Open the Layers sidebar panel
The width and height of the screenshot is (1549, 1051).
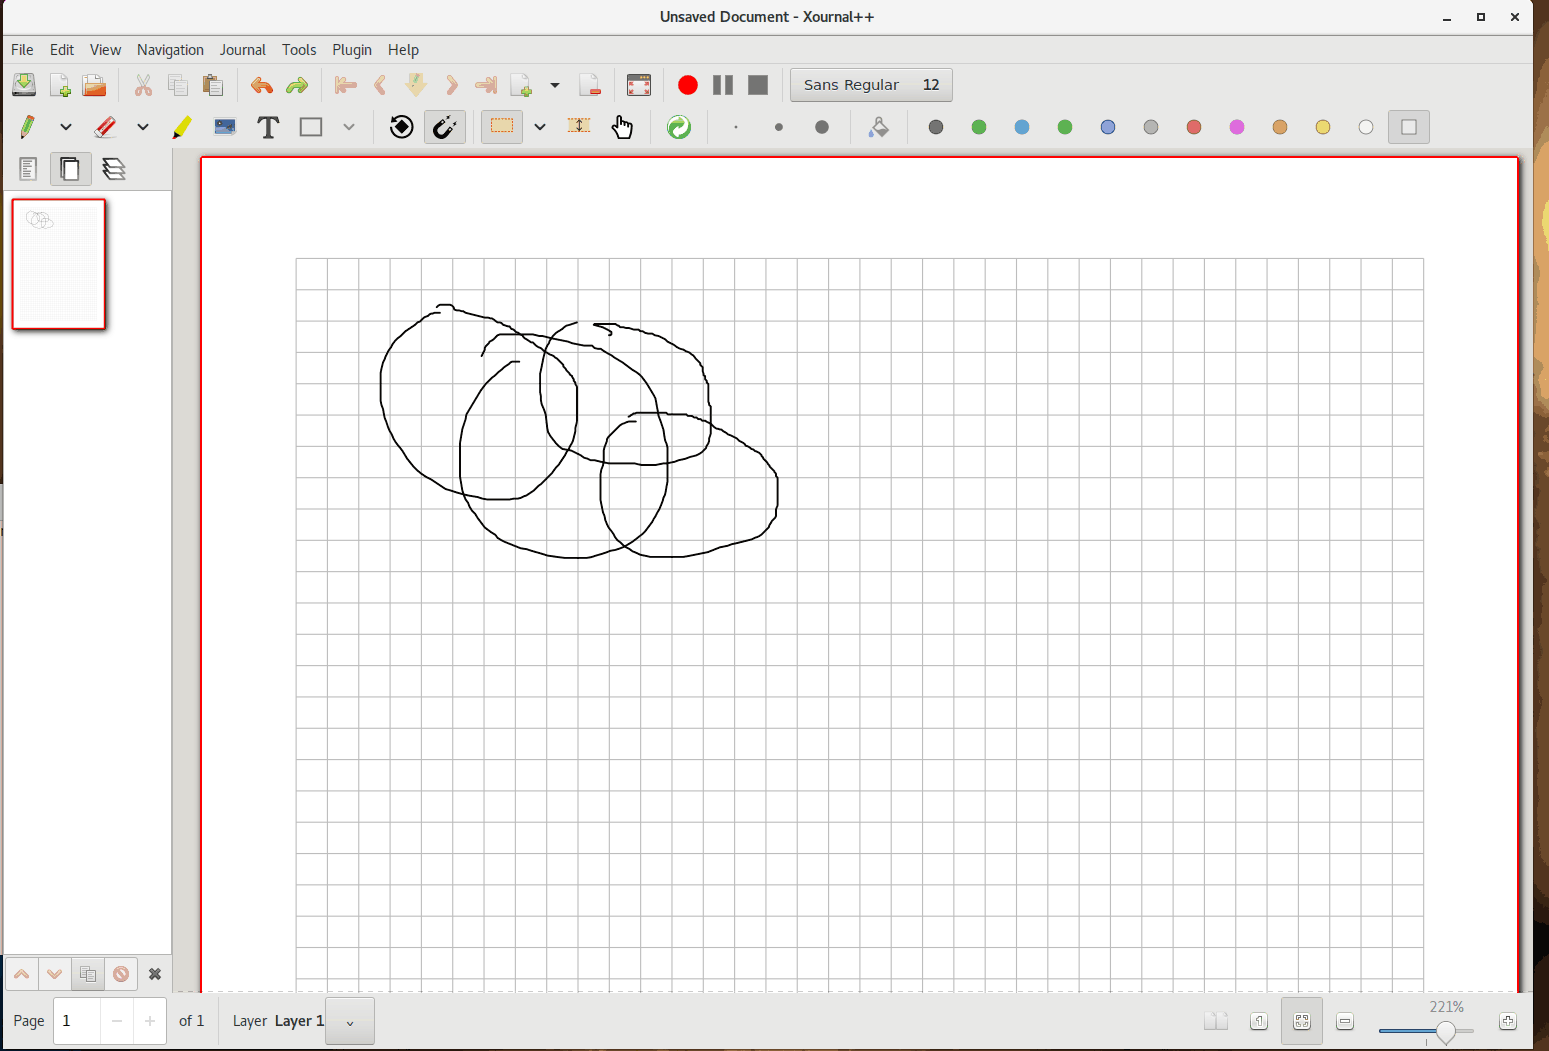[x=114, y=168]
